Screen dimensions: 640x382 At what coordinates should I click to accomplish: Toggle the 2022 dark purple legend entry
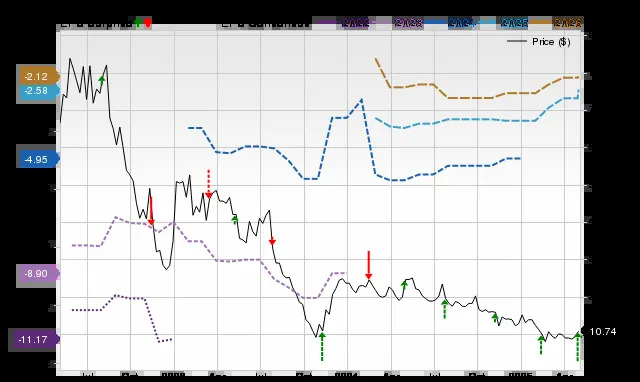pos(345,22)
